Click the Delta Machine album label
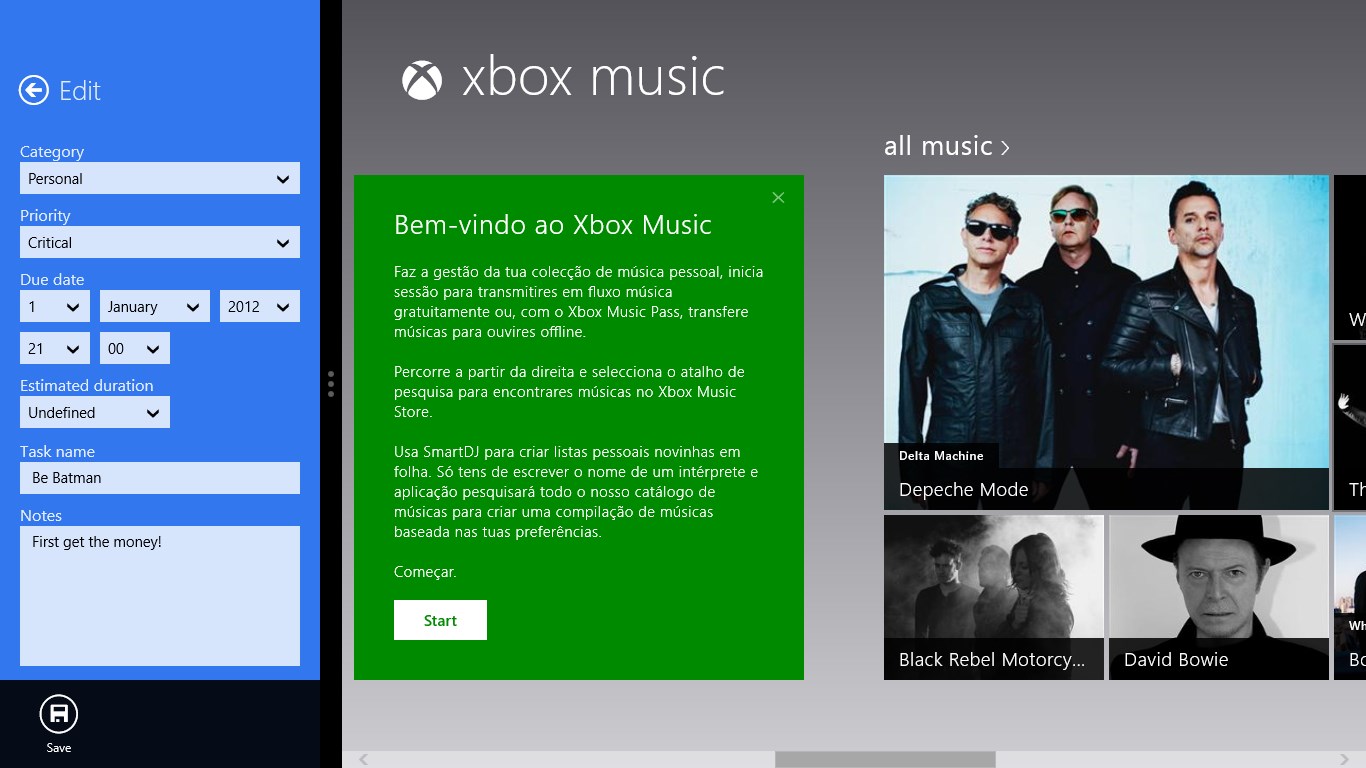 coord(941,456)
